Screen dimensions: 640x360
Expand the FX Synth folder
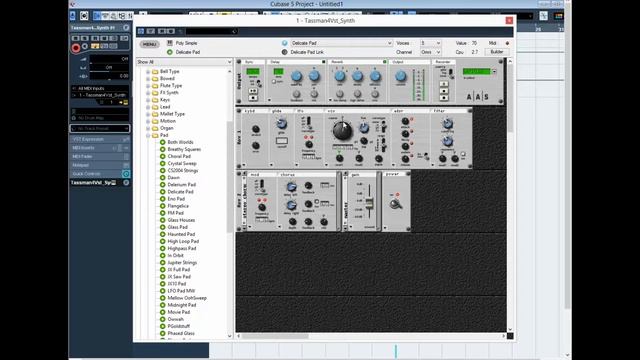pyautogui.click(x=148, y=93)
